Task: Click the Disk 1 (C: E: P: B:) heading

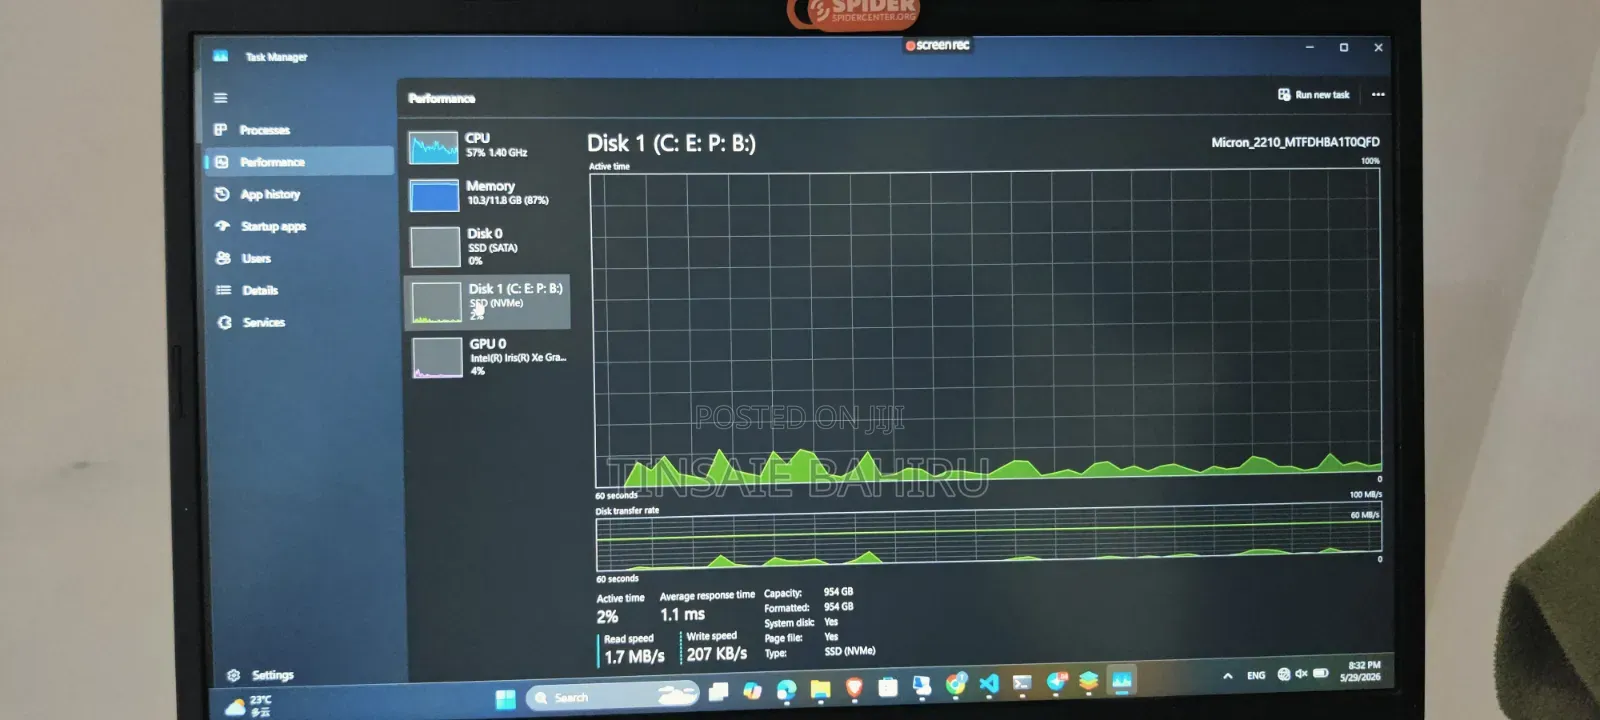Action: (671, 144)
